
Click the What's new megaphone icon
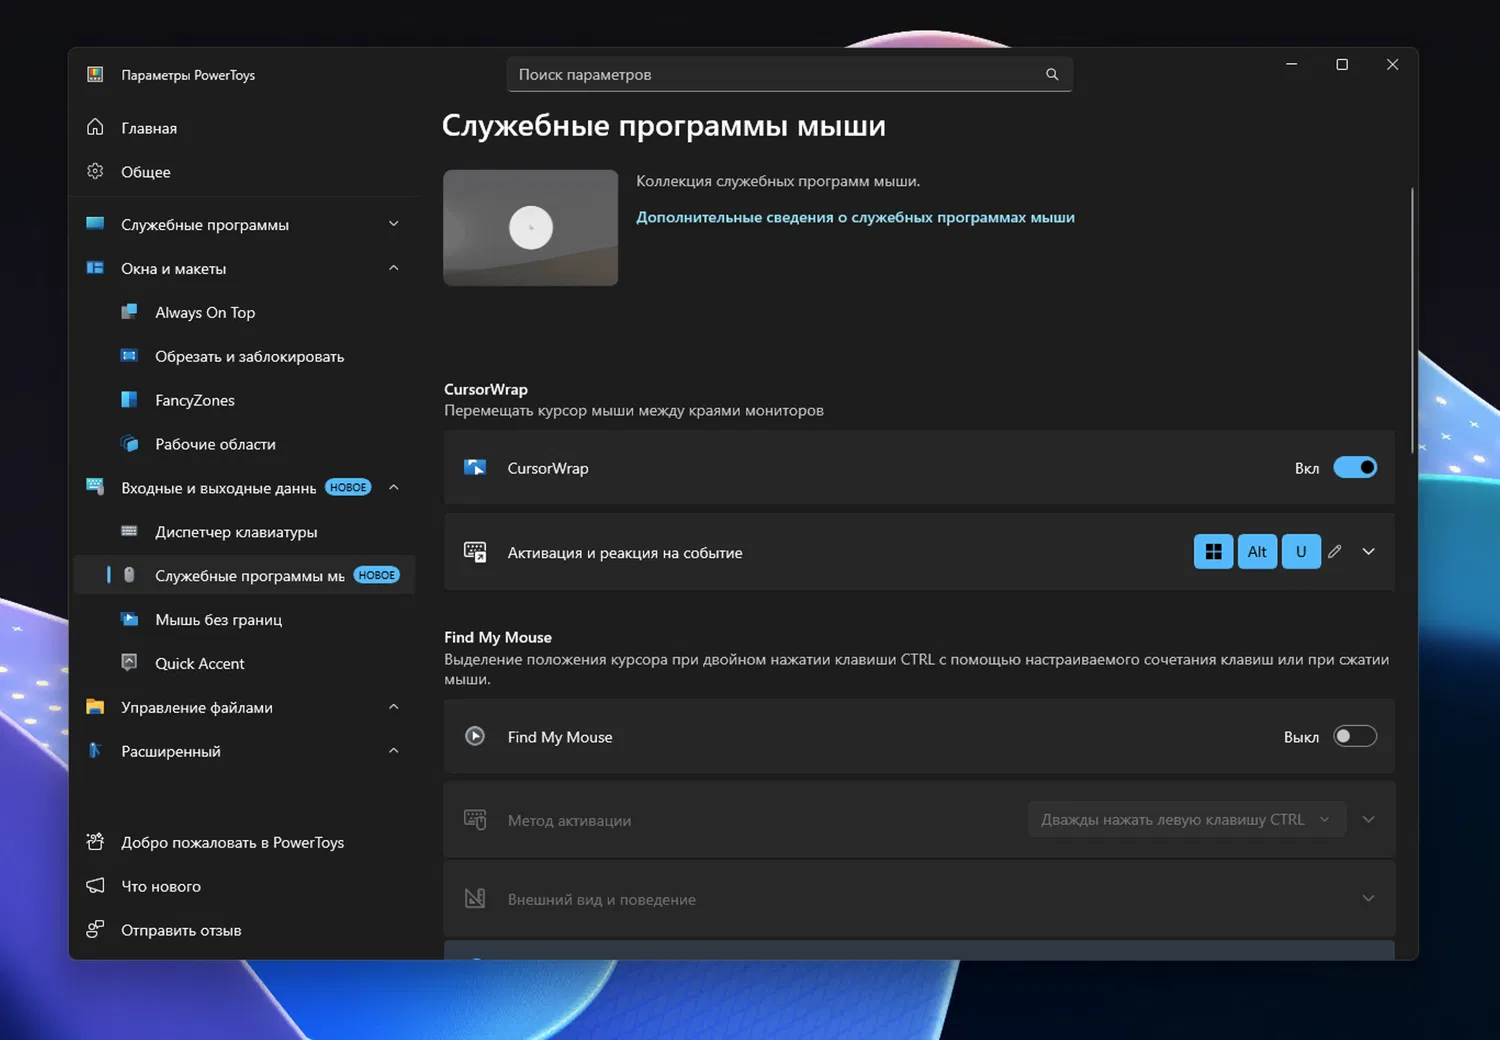(95, 885)
